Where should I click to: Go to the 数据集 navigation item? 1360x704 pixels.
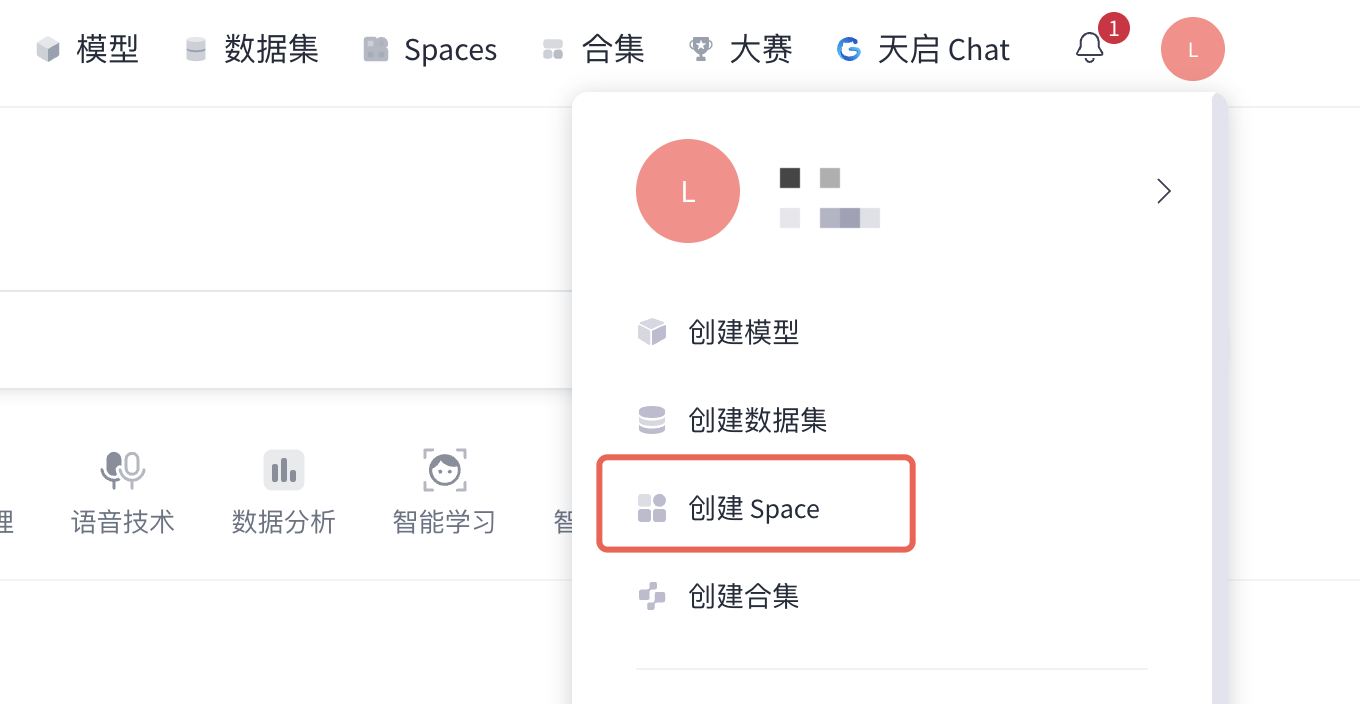click(x=252, y=49)
